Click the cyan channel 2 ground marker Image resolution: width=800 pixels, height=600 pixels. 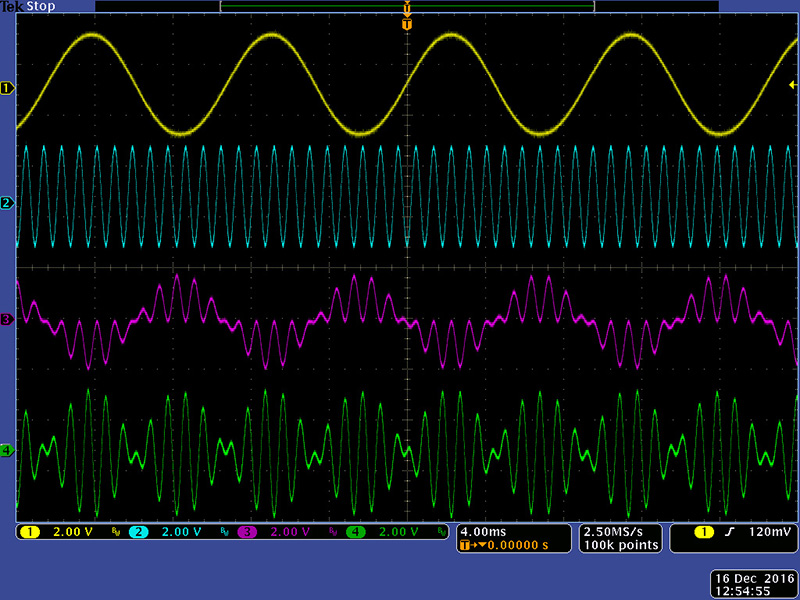click(8, 203)
